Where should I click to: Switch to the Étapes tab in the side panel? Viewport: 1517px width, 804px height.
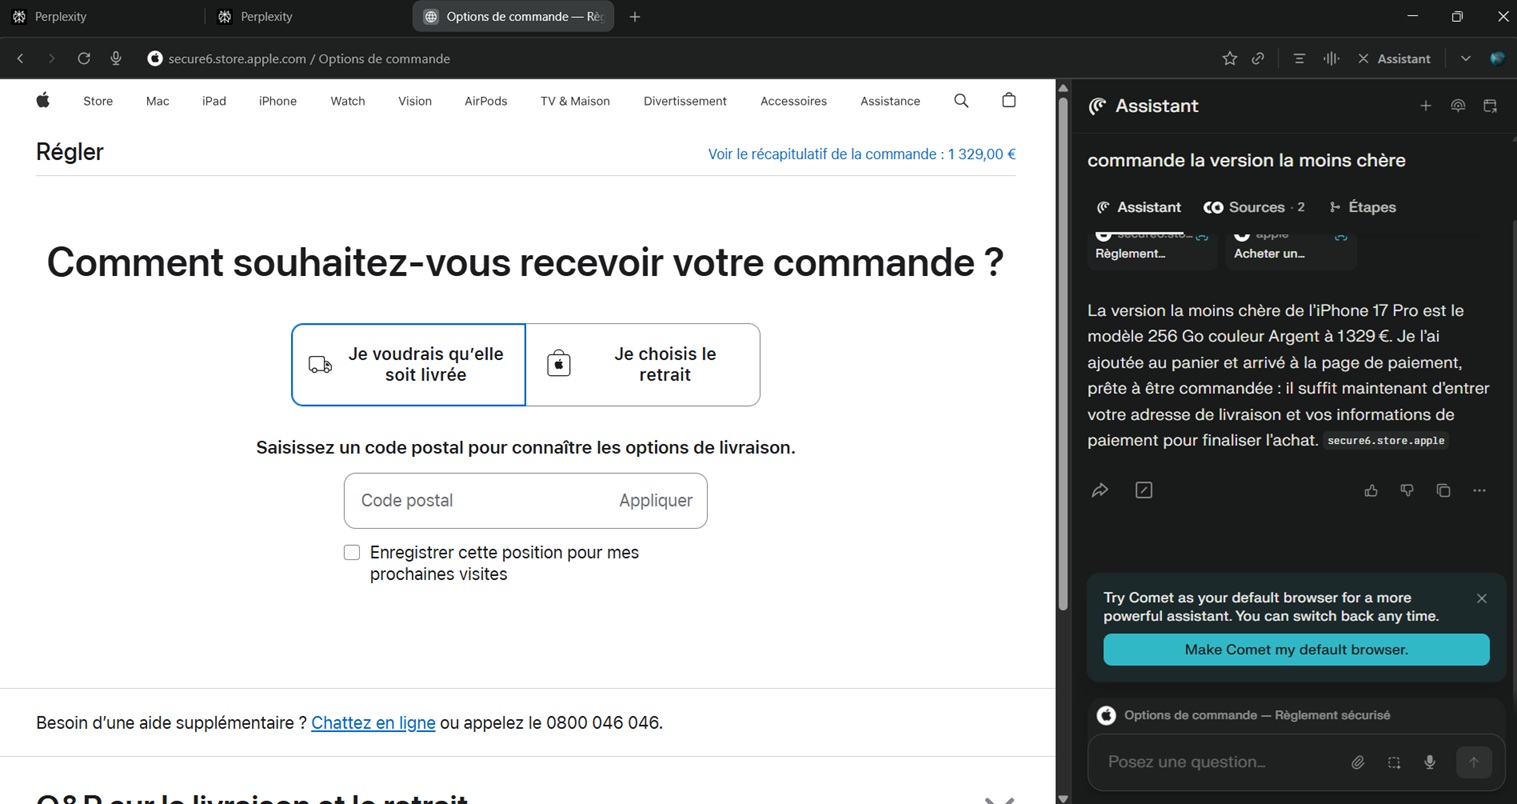[1363, 207]
